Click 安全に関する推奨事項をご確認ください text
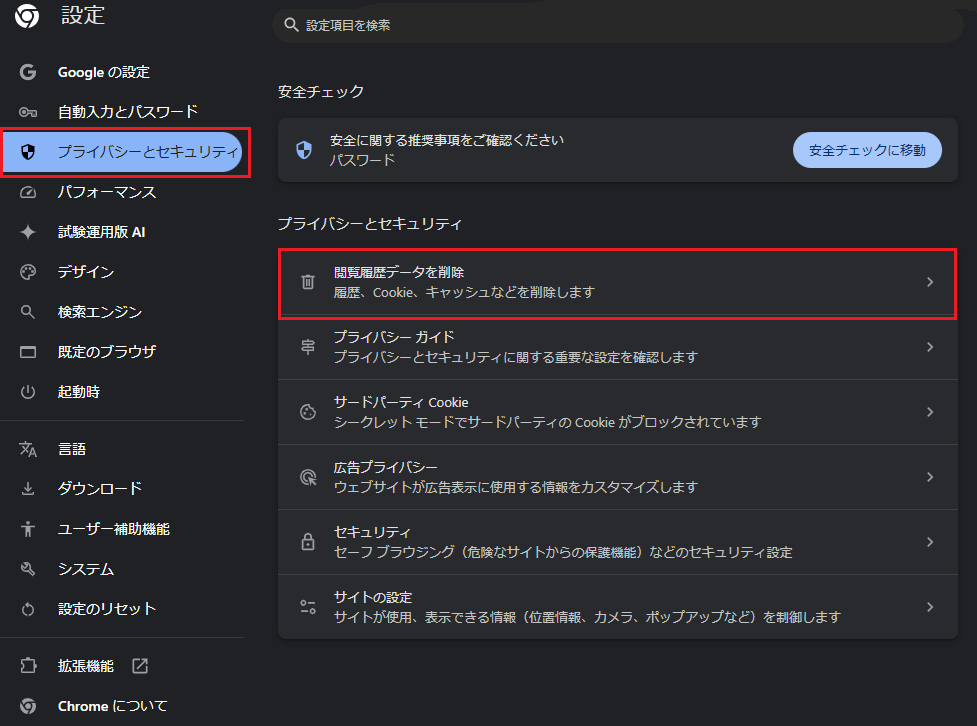The height and width of the screenshot is (726, 977). [x=447, y=140]
